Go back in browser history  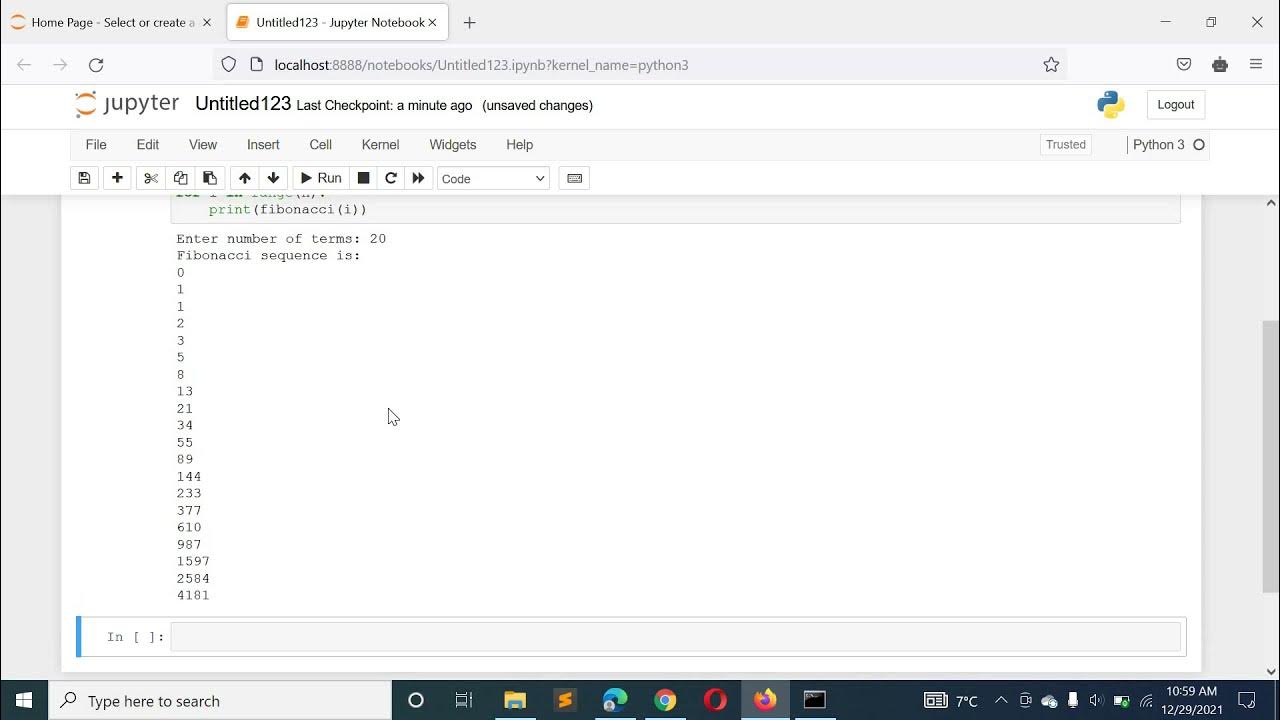point(24,65)
